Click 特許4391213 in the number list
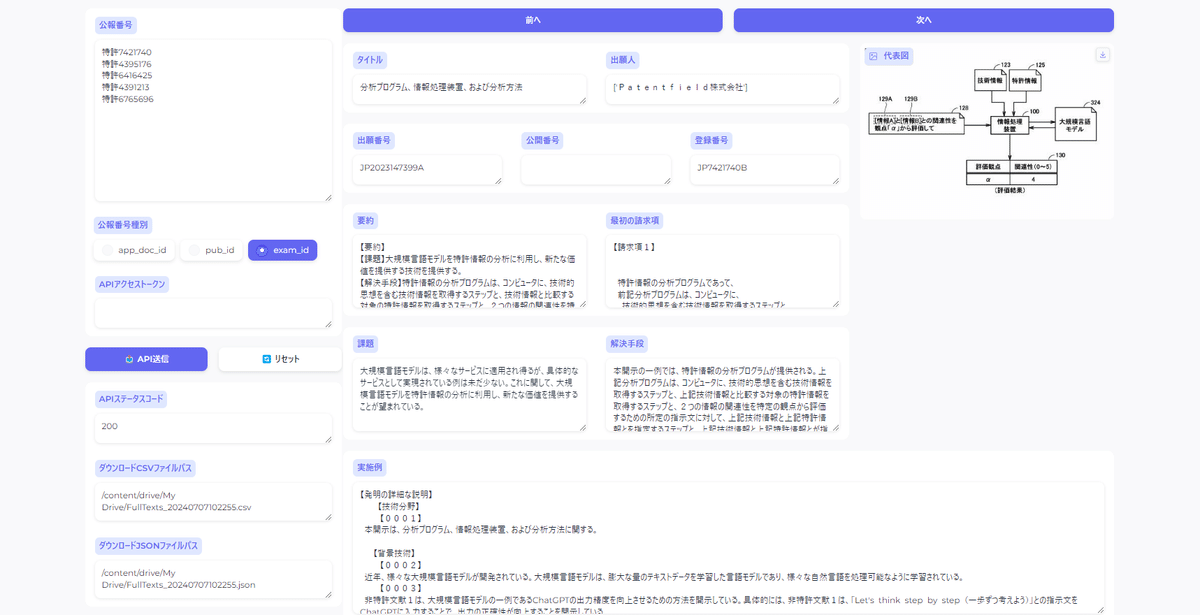Screen dimensions: 1200x615 127,87
